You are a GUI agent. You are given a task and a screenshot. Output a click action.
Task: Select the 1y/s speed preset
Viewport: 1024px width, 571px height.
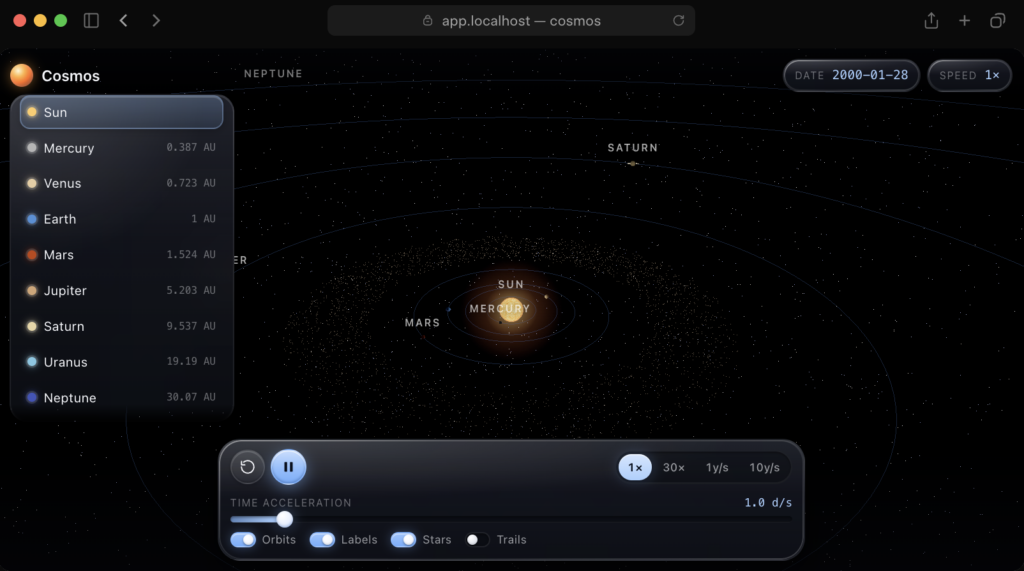pos(717,467)
